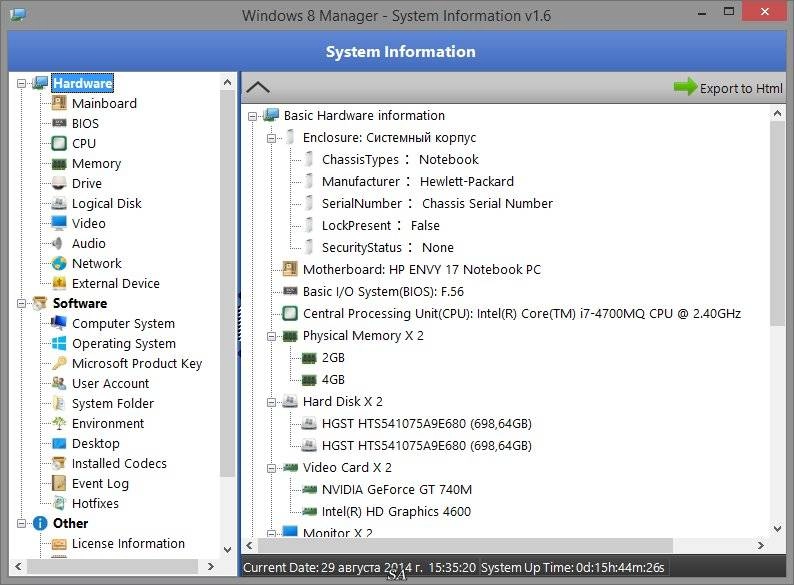Click details pane horizontal scroll right arrow
794x585 pixels.
coord(761,545)
